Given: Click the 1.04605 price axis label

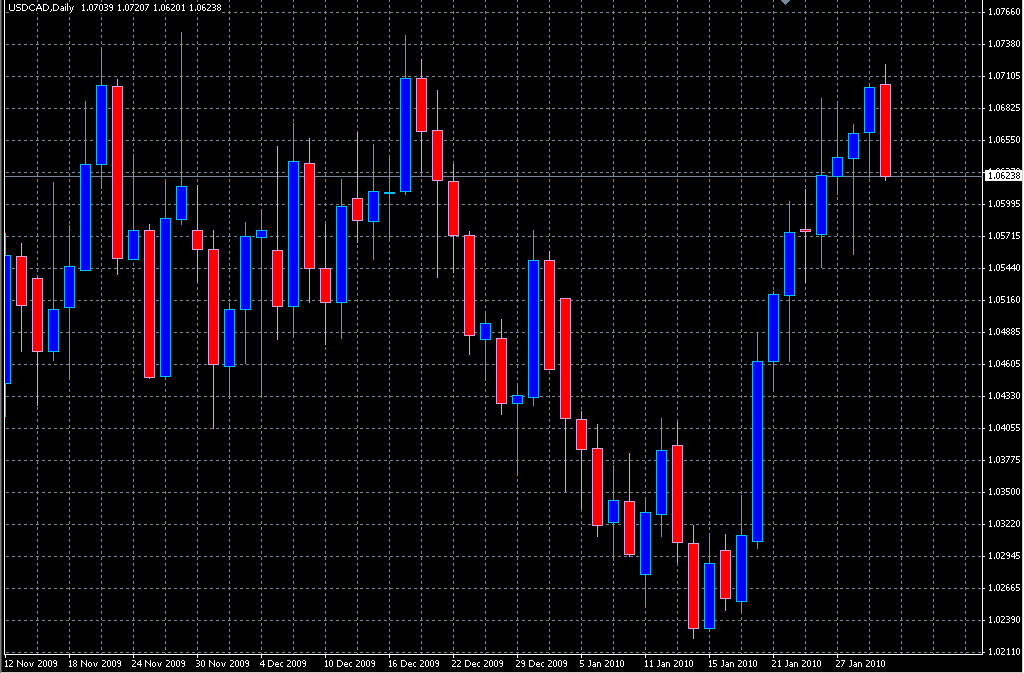Looking at the screenshot, I should 1004,364.
